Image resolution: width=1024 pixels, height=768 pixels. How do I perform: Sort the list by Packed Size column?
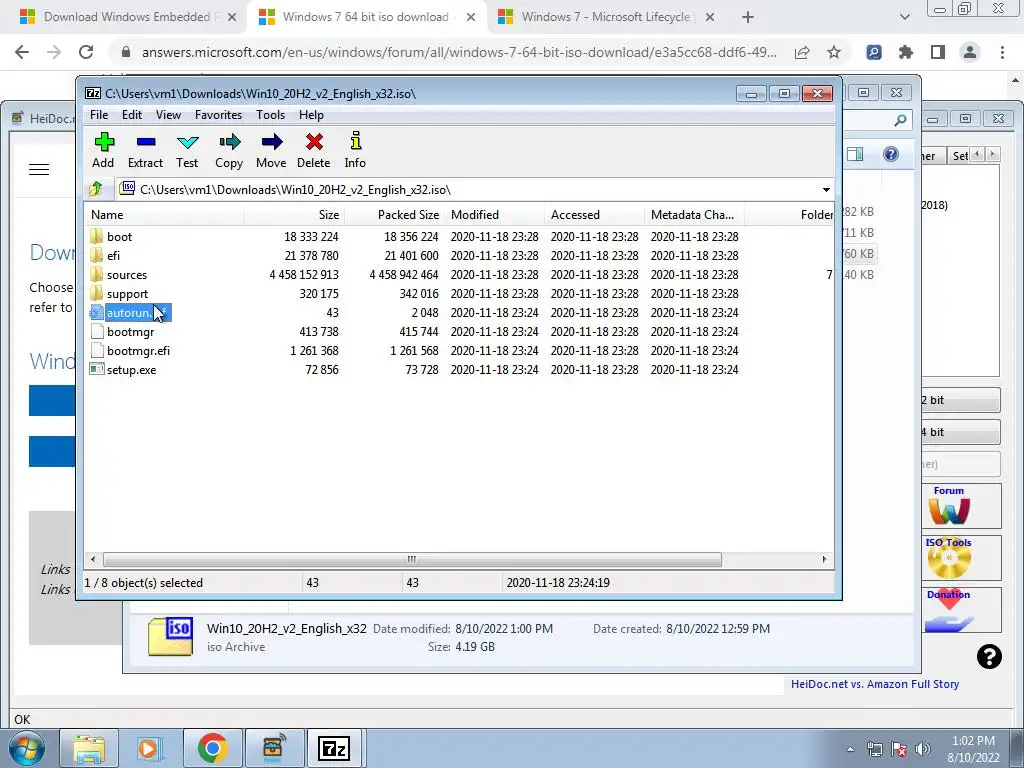[x=394, y=214]
